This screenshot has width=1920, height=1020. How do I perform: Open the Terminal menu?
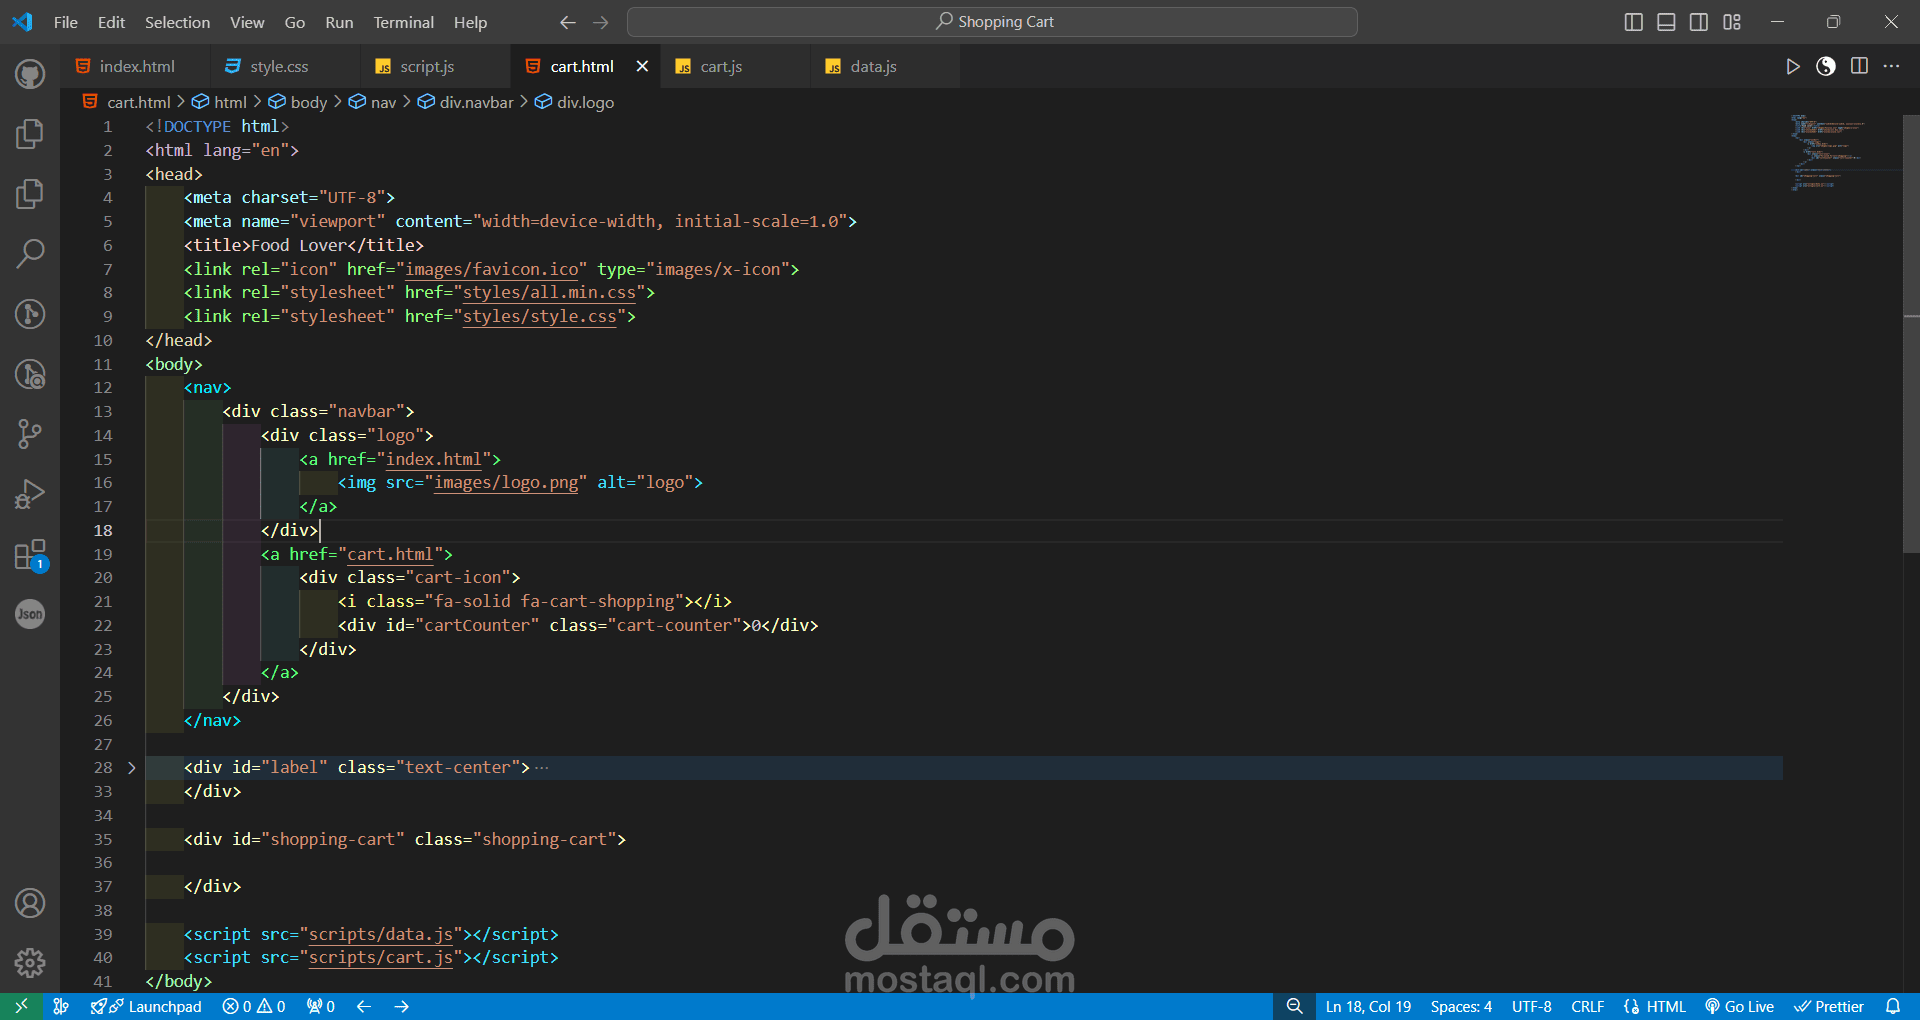[403, 22]
